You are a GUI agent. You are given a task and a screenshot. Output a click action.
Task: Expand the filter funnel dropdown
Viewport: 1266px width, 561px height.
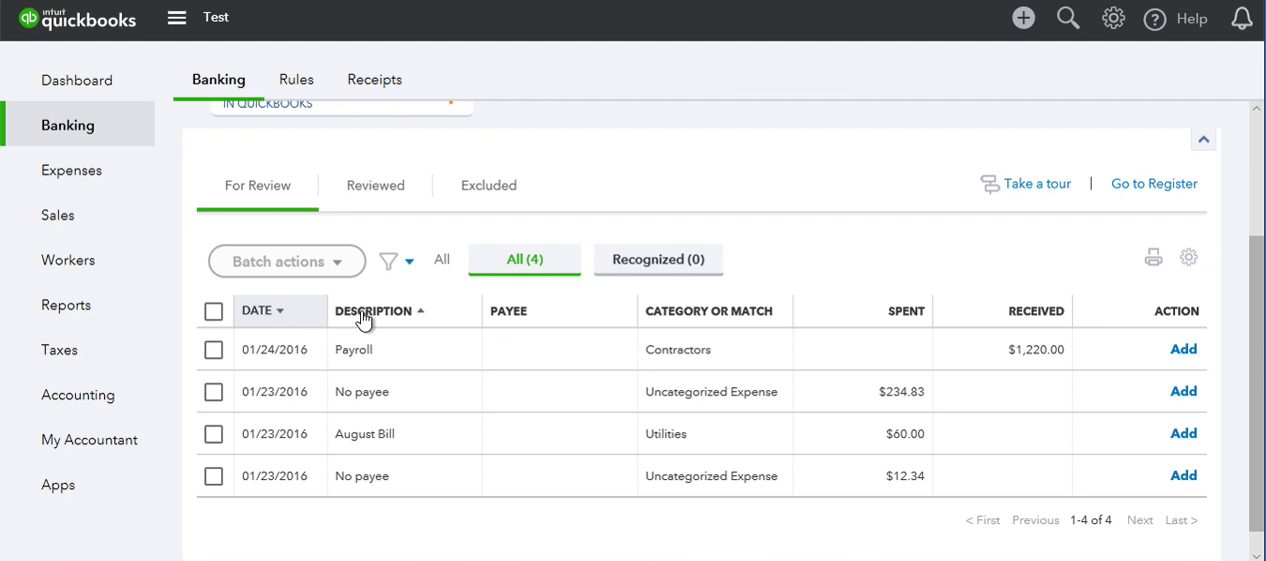(x=397, y=262)
